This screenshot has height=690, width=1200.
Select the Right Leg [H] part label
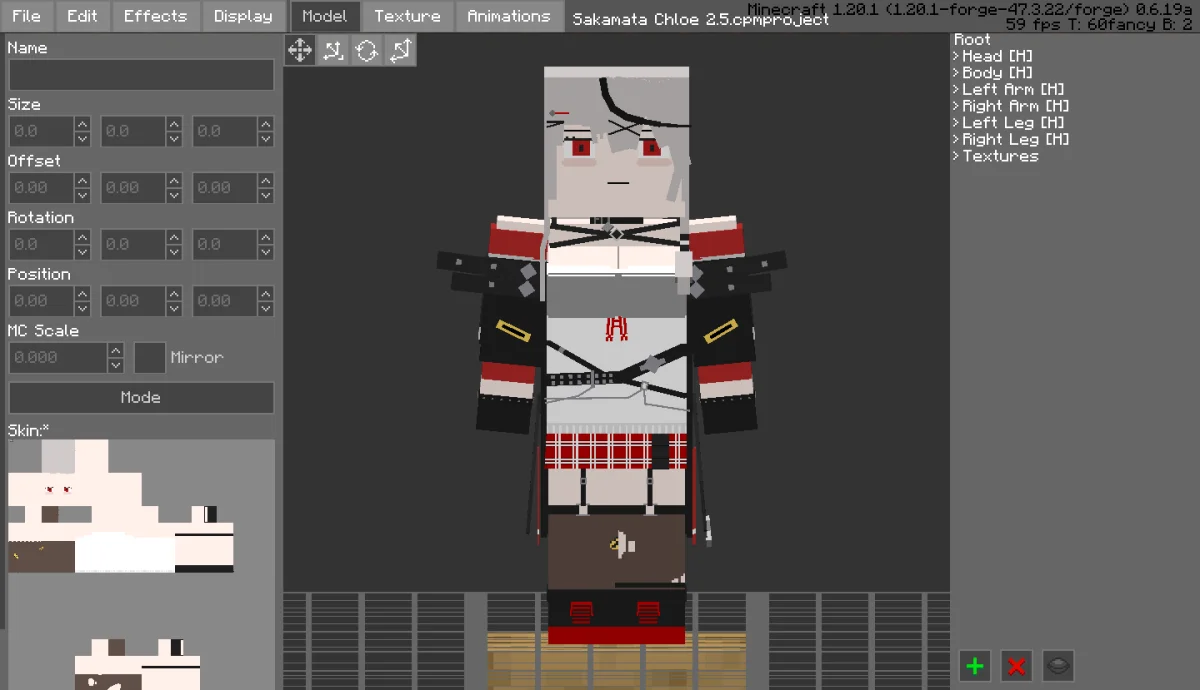(x=1017, y=140)
